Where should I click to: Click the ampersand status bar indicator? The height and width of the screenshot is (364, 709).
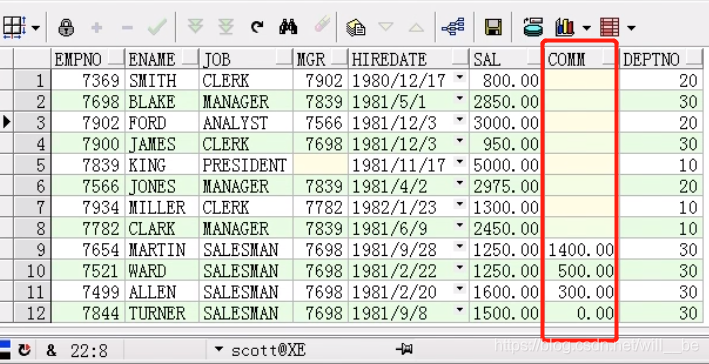pos(51,350)
